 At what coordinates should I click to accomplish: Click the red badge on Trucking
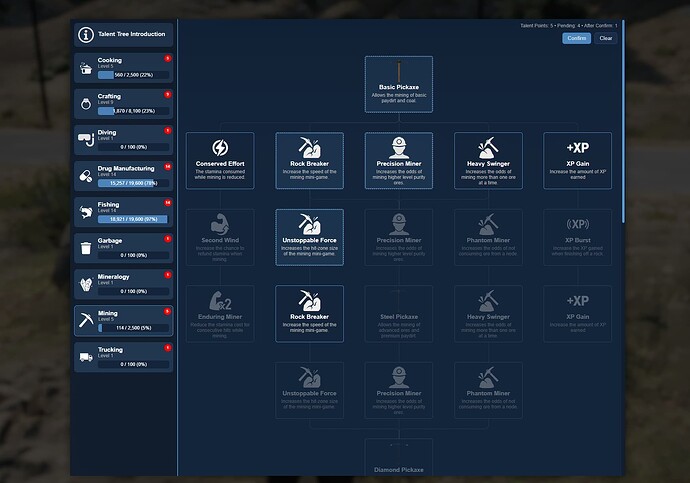(168, 348)
